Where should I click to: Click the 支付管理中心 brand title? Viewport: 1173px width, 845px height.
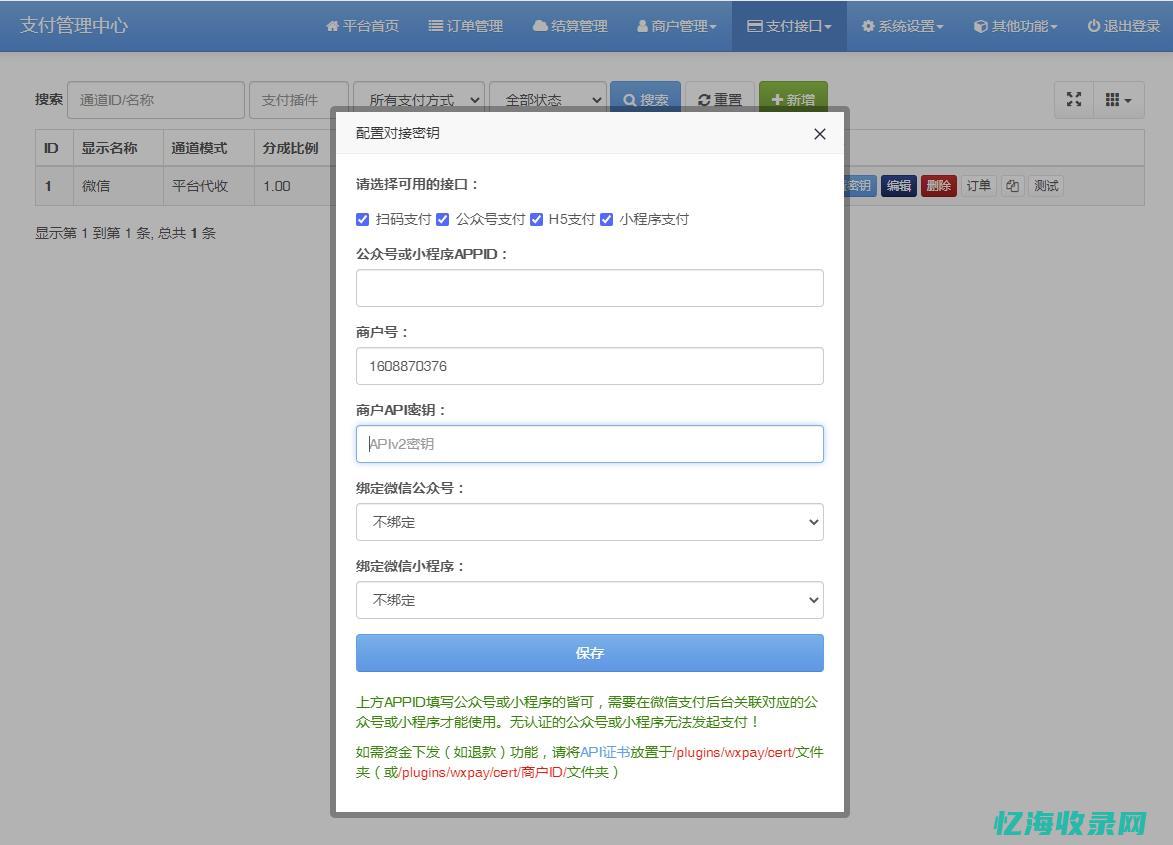click(x=74, y=25)
